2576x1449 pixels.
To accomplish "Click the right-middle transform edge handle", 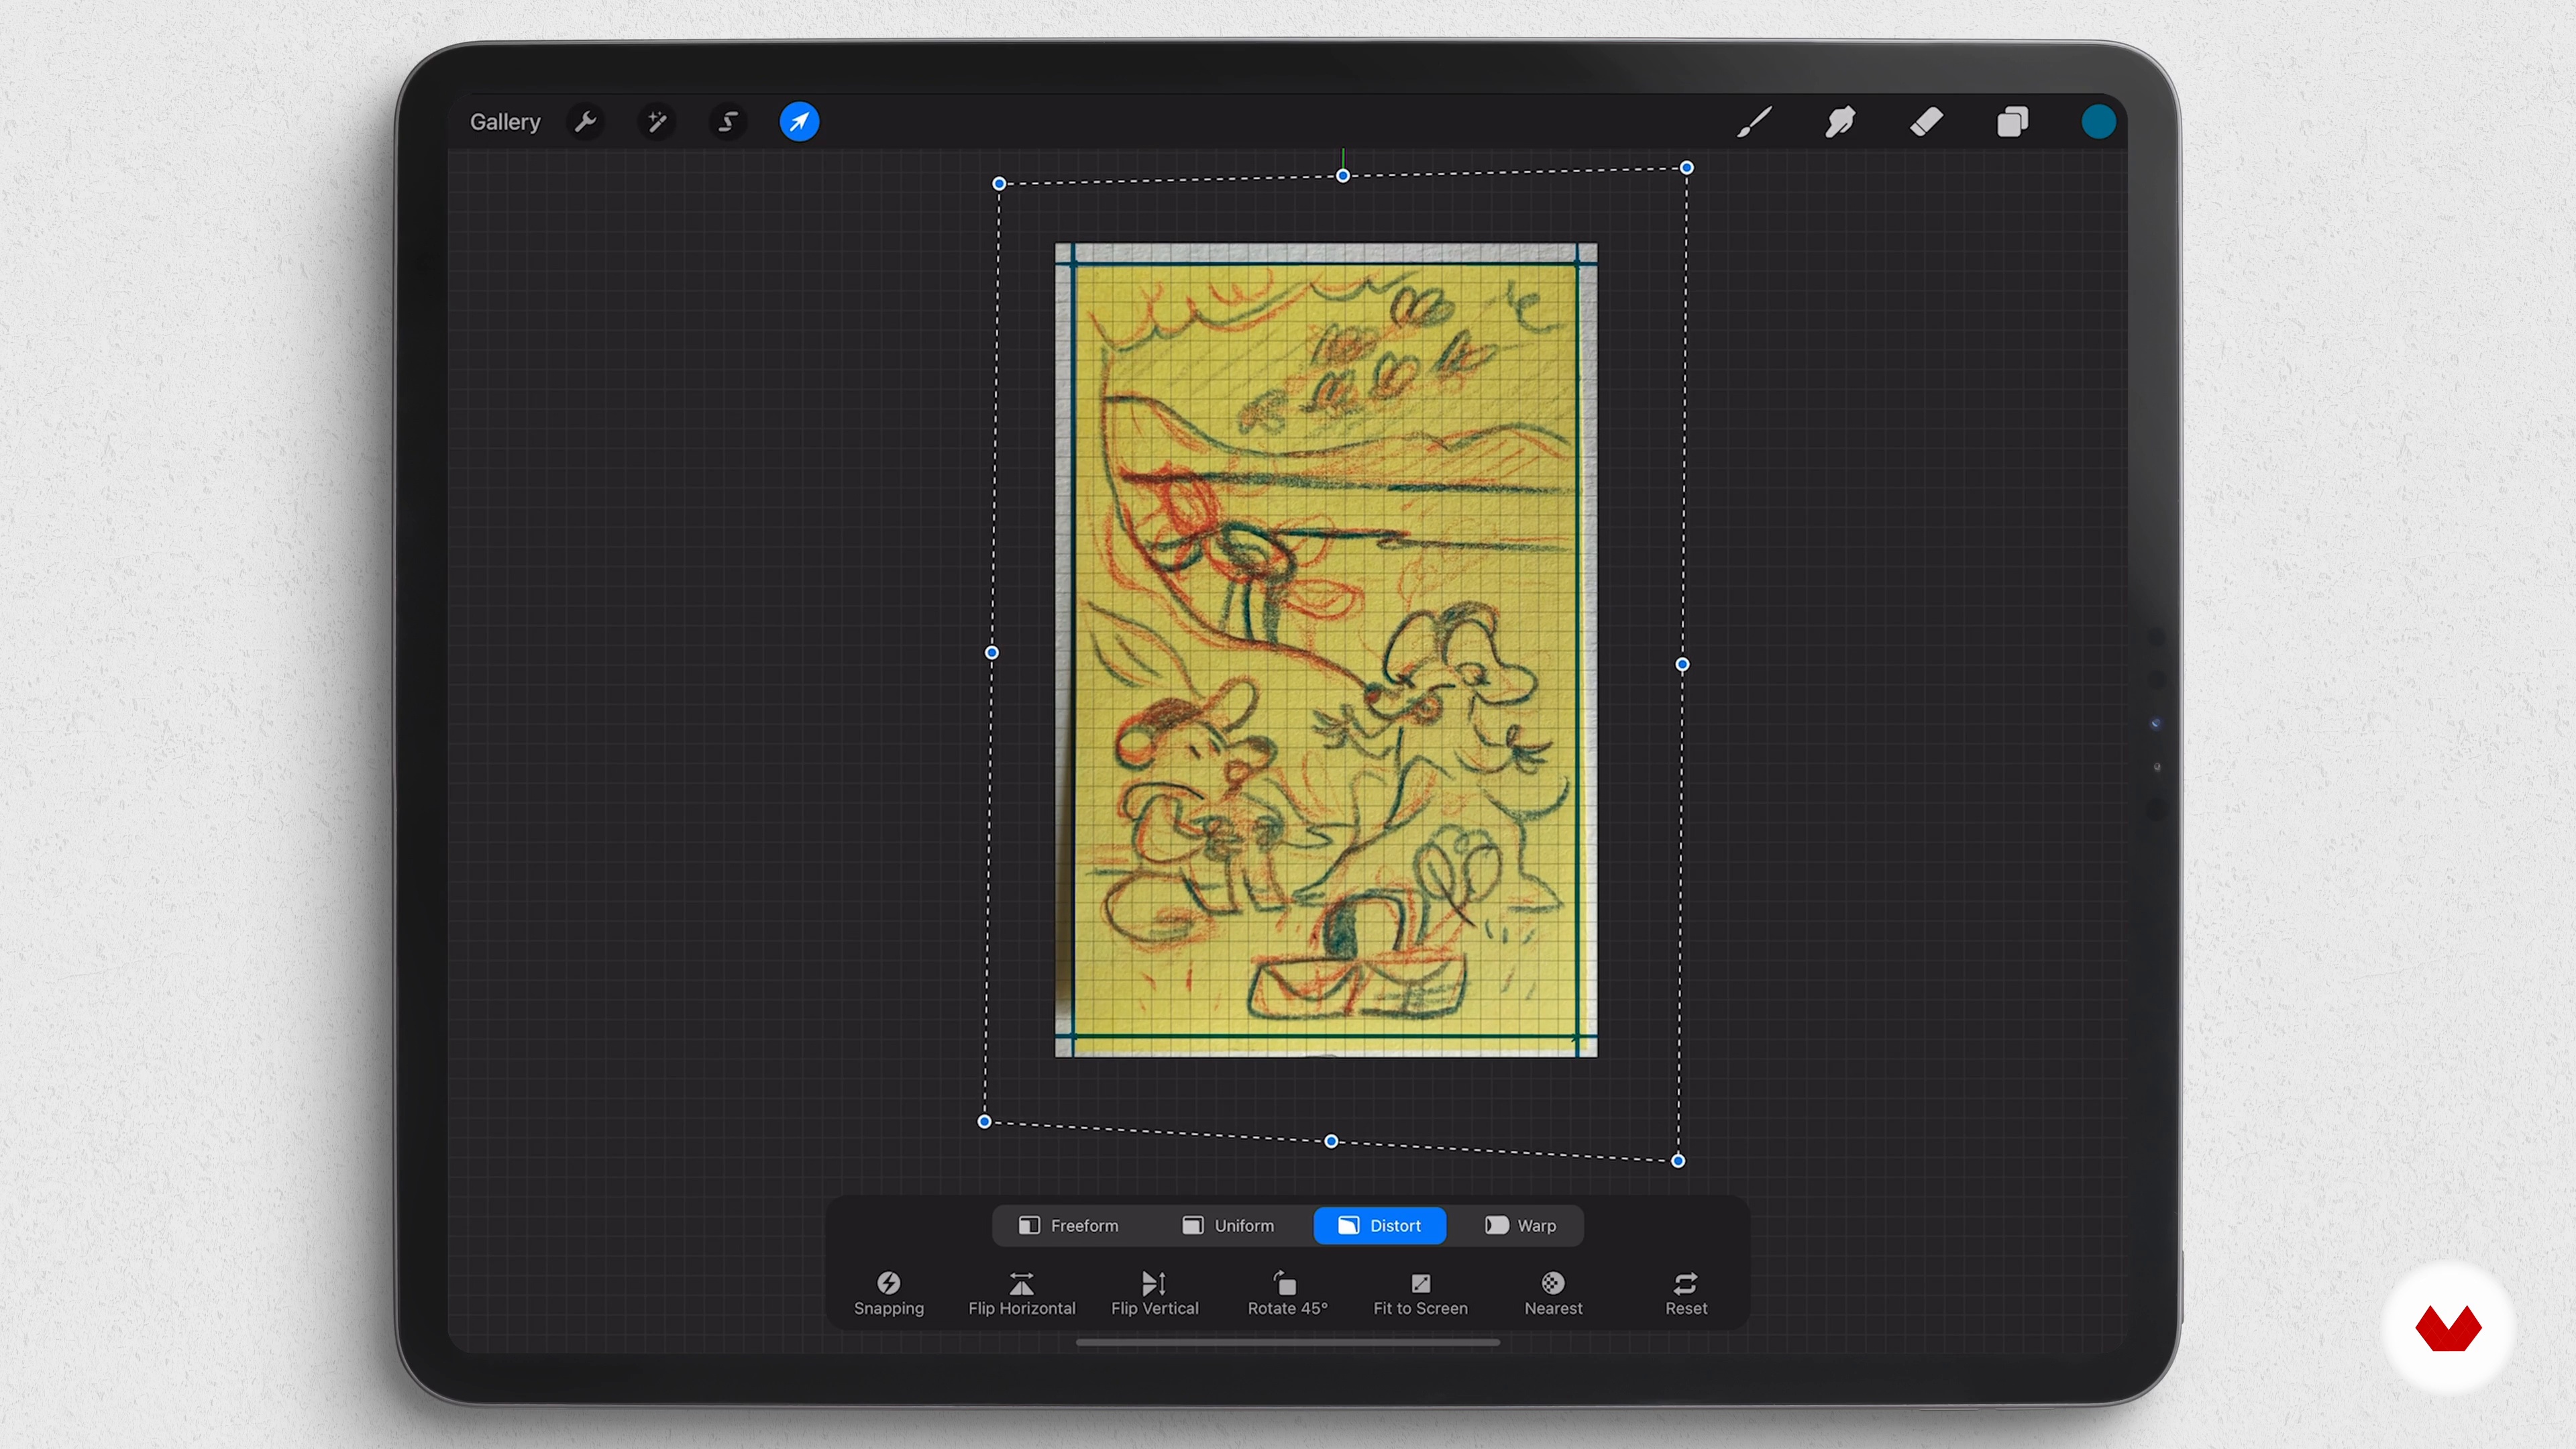I will 1682,664.
